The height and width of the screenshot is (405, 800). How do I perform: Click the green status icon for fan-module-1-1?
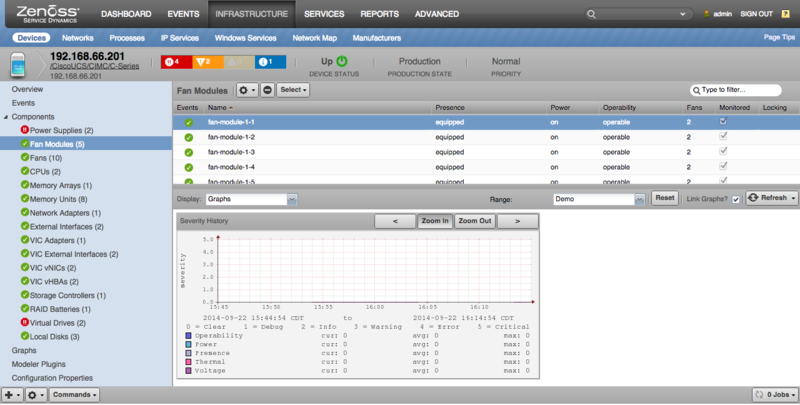coord(189,122)
